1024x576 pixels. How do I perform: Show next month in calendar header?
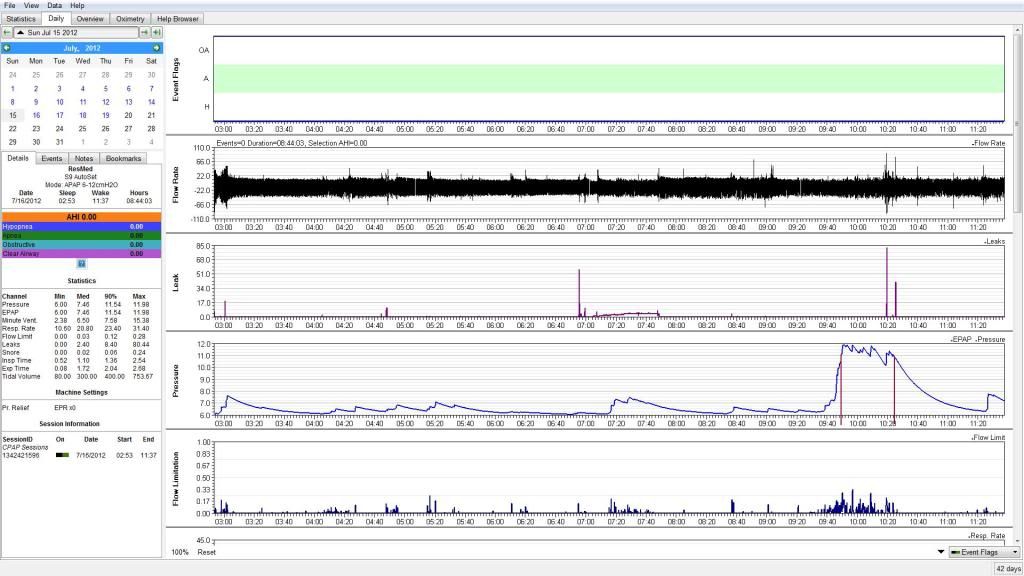click(x=156, y=47)
